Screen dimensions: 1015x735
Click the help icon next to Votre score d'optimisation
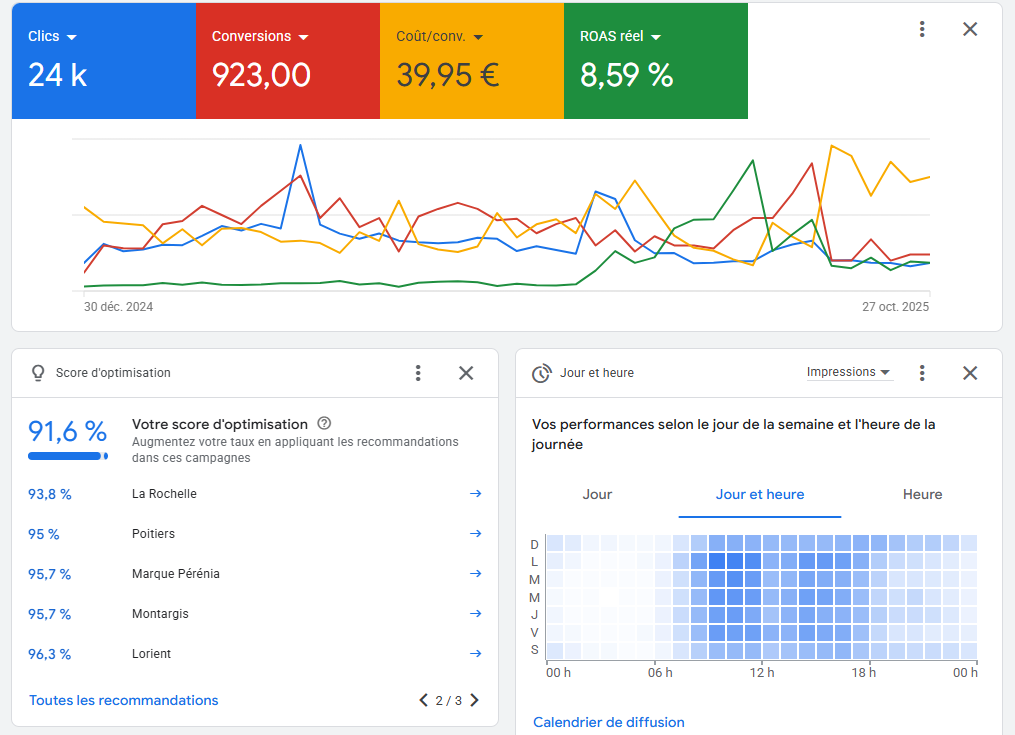point(324,424)
